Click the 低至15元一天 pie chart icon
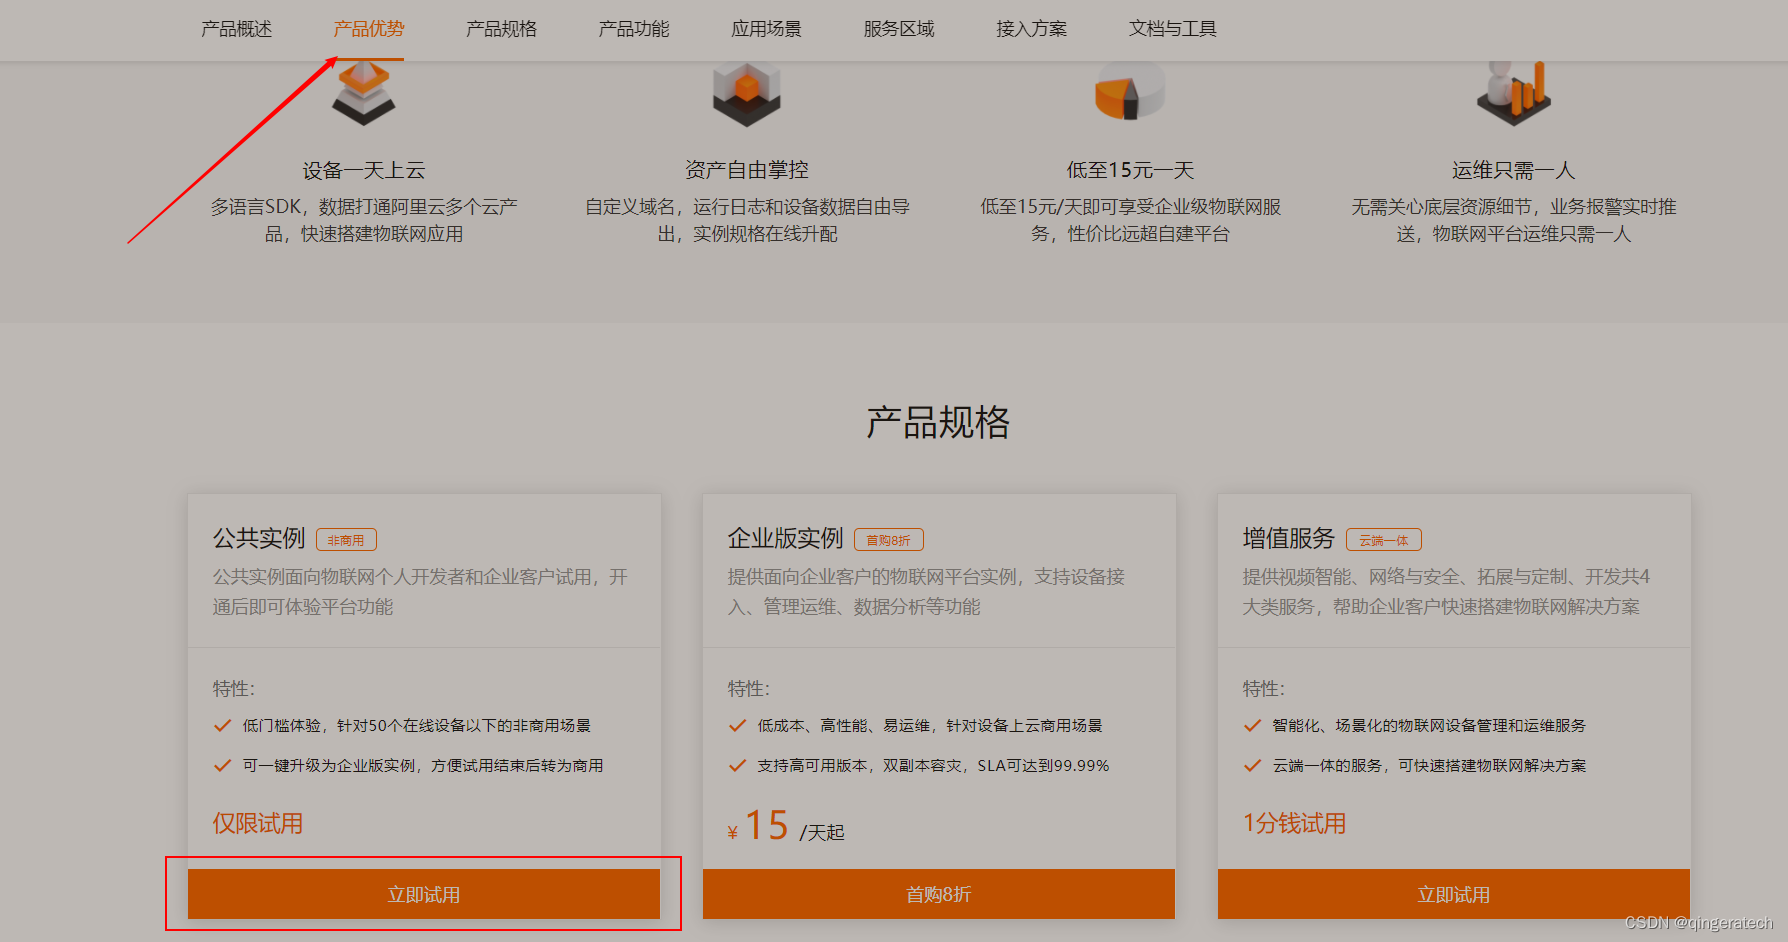This screenshot has height=942, width=1788. [x=1130, y=92]
